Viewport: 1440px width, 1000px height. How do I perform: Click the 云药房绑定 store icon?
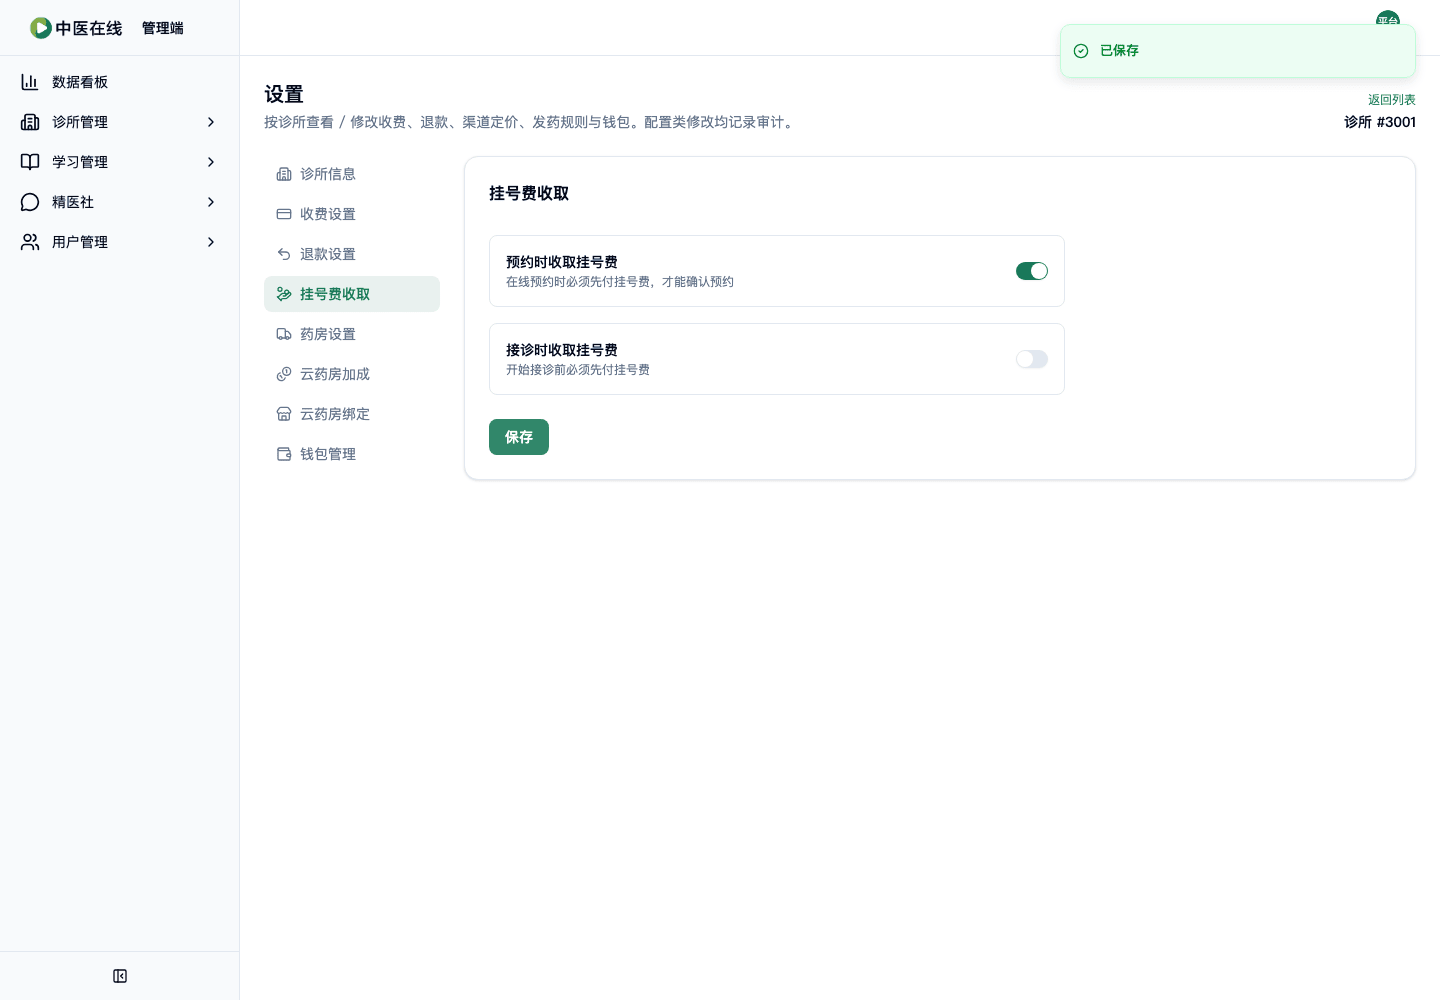point(284,414)
